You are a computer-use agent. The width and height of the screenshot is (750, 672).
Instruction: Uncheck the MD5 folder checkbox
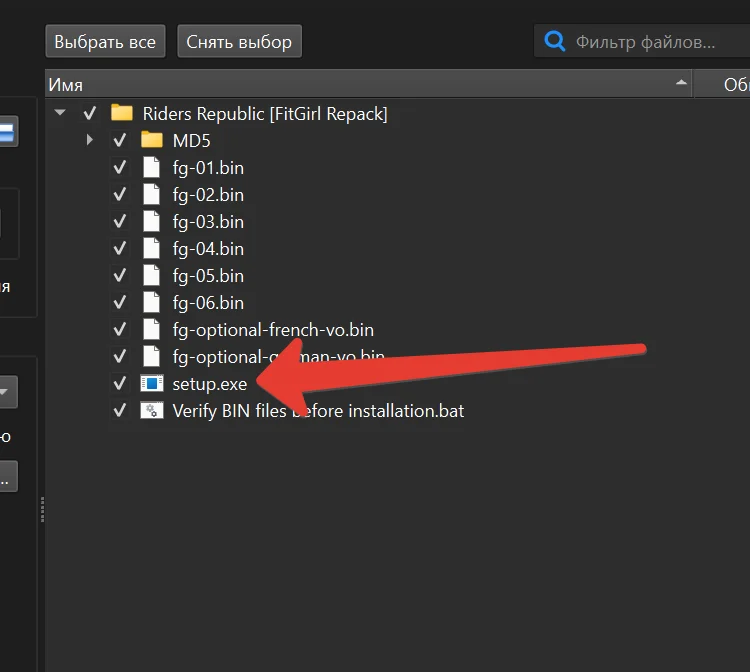(x=120, y=140)
